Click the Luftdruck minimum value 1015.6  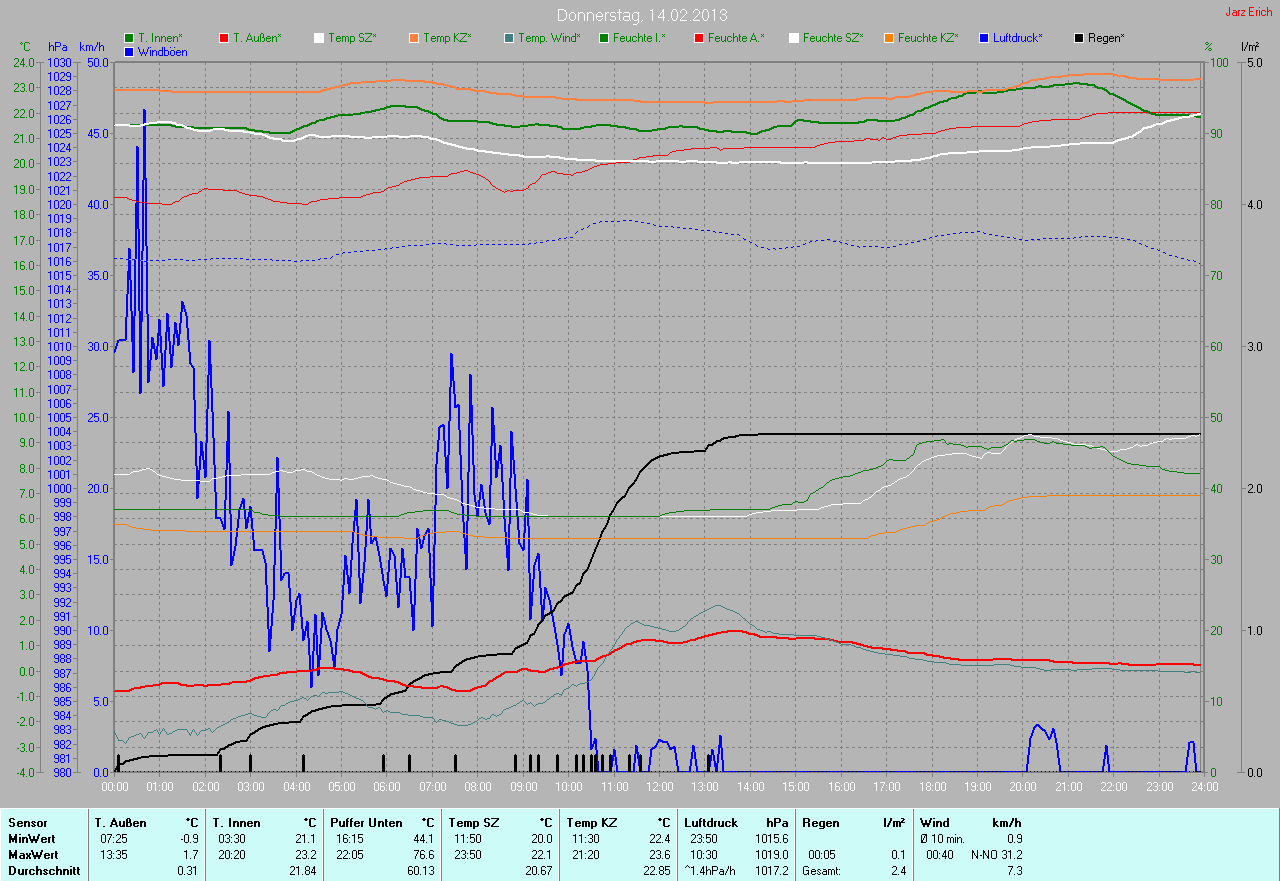click(771, 839)
